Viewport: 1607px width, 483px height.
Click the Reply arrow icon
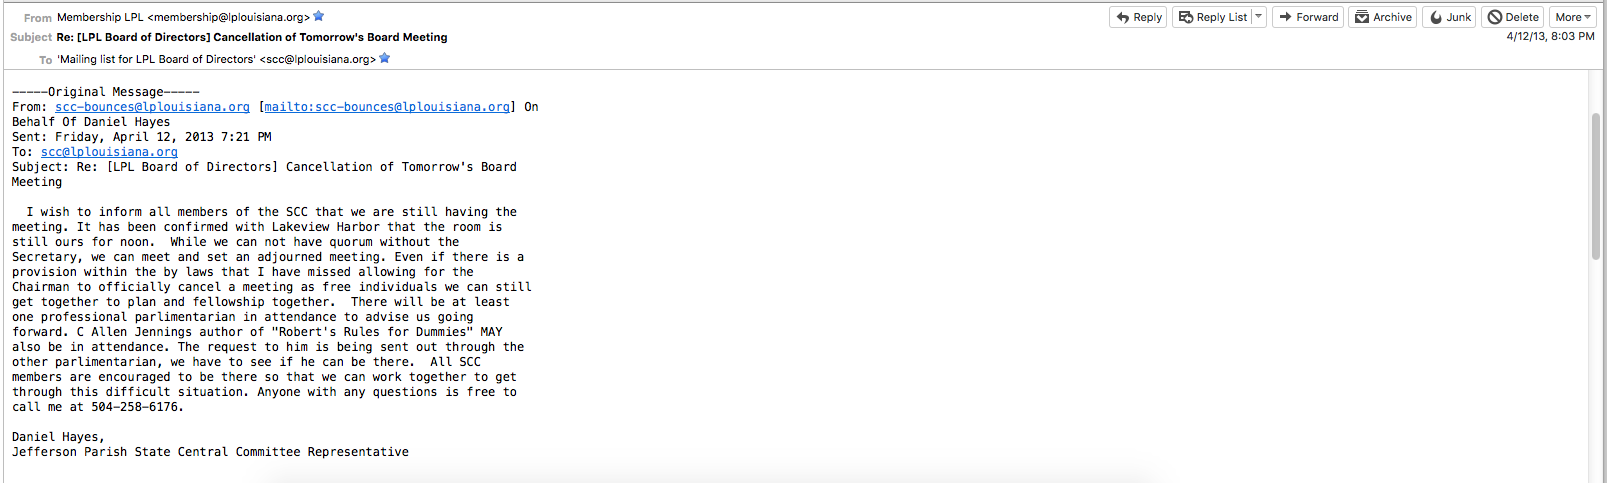tap(1123, 17)
